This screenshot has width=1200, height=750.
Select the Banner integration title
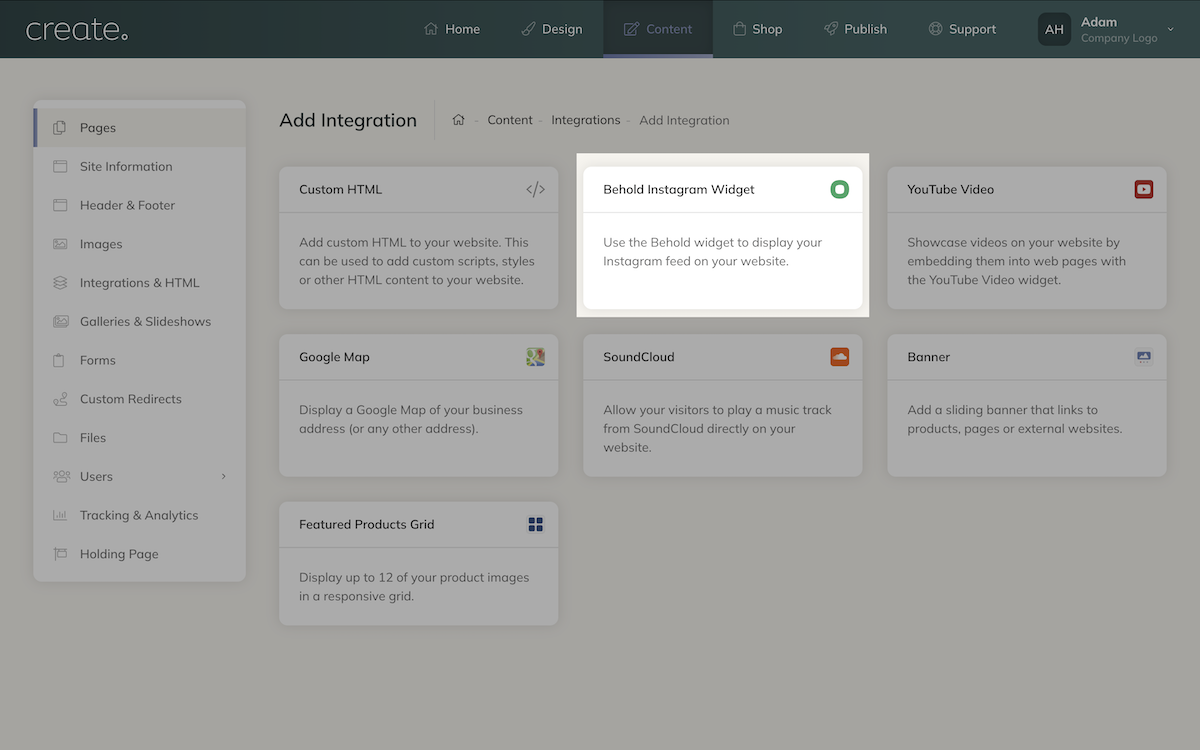coord(929,357)
